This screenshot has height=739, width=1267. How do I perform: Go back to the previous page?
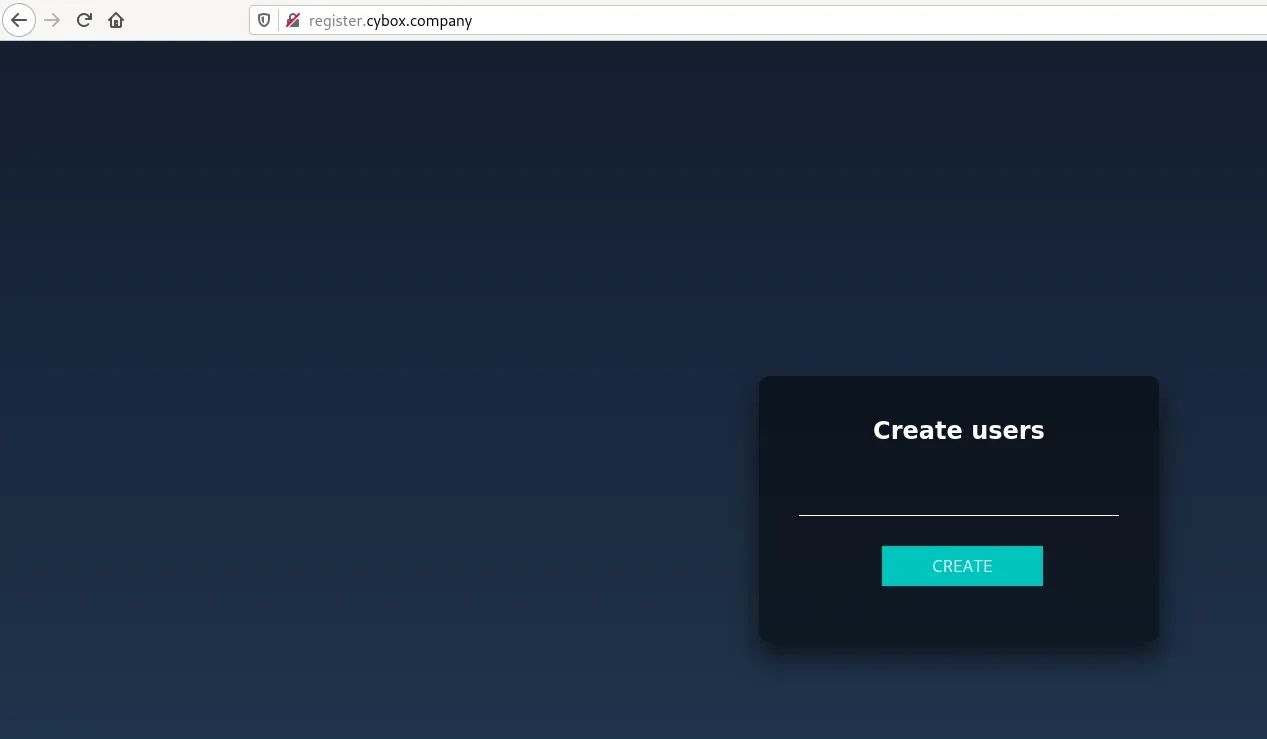19,20
